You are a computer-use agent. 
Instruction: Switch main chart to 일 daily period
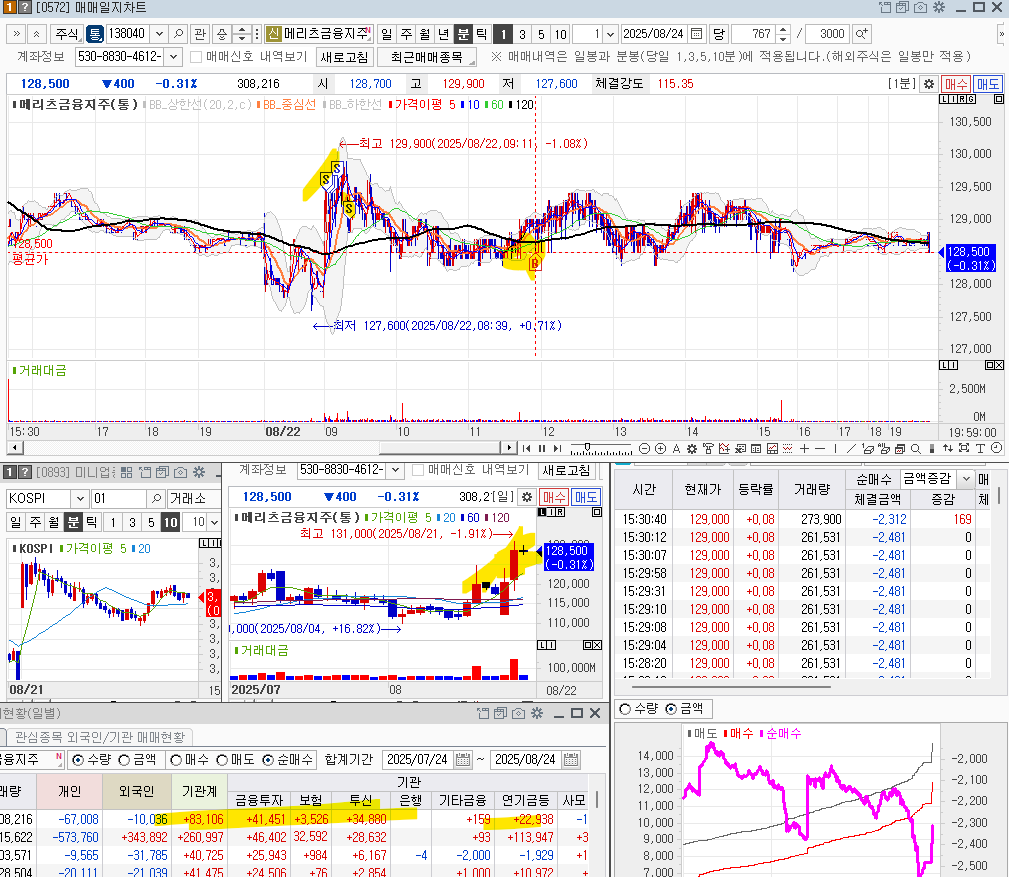386,33
